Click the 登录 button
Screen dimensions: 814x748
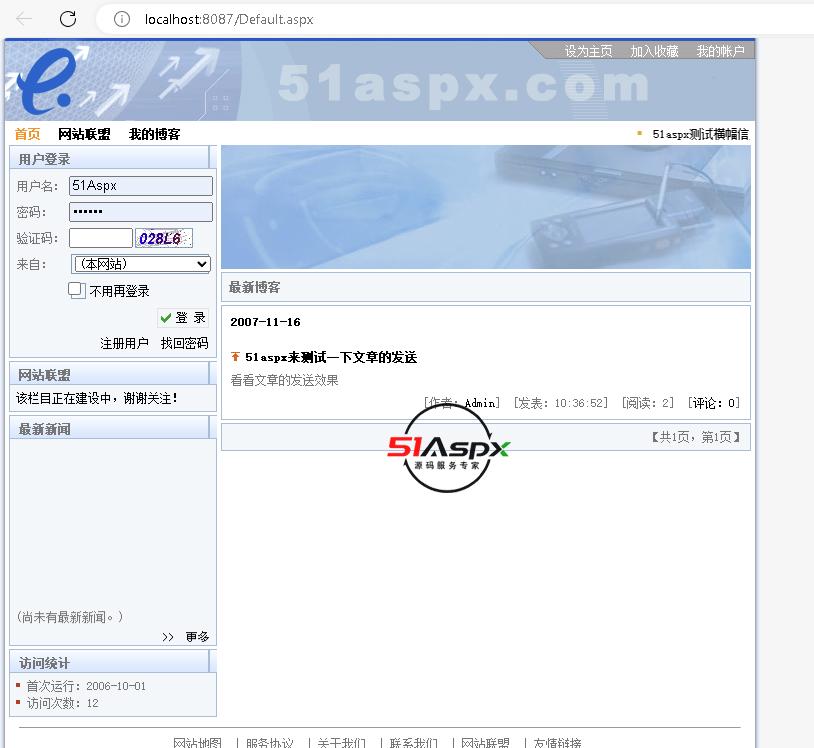[x=183, y=318]
